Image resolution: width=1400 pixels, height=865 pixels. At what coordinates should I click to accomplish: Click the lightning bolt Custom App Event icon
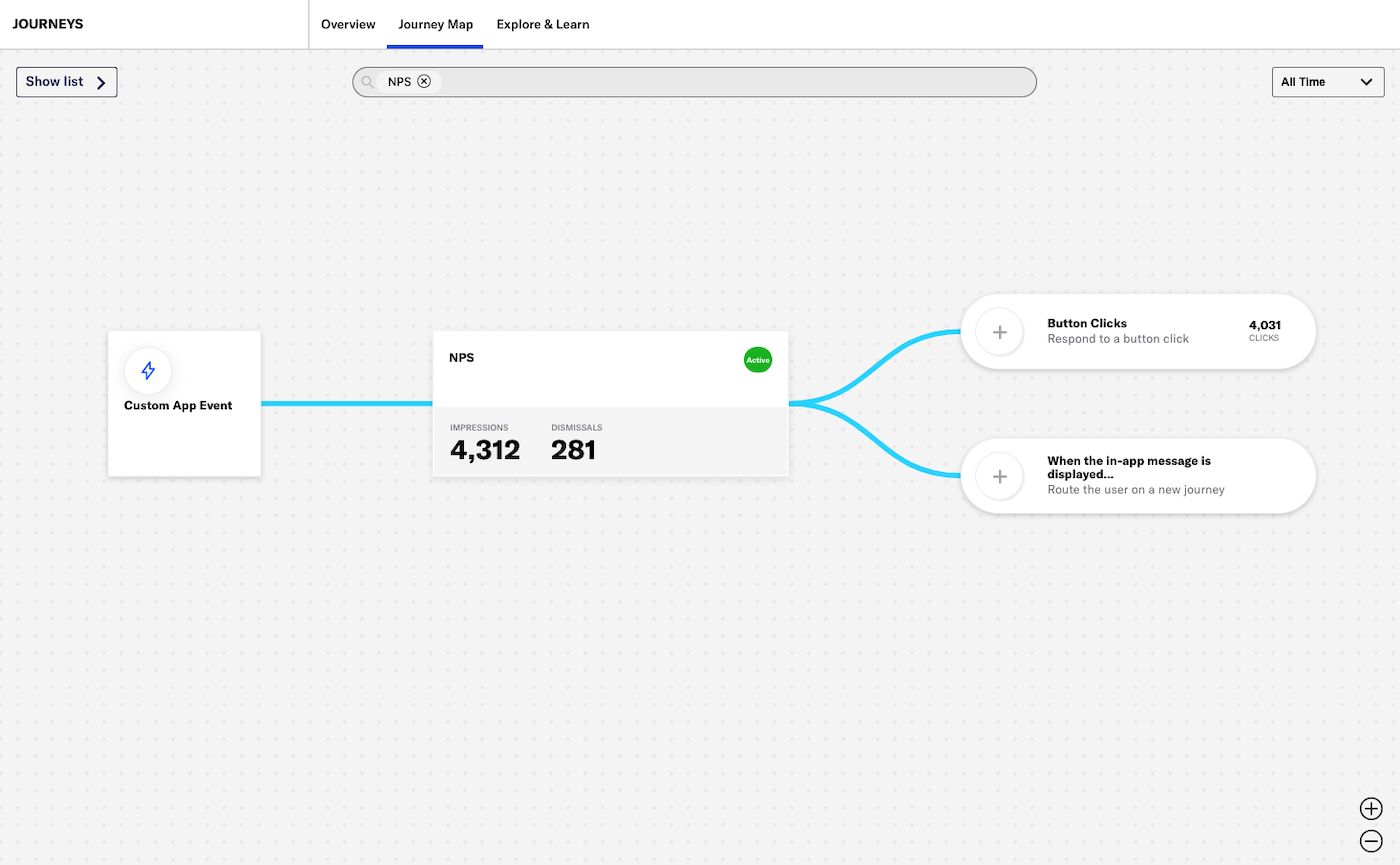pyautogui.click(x=148, y=371)
